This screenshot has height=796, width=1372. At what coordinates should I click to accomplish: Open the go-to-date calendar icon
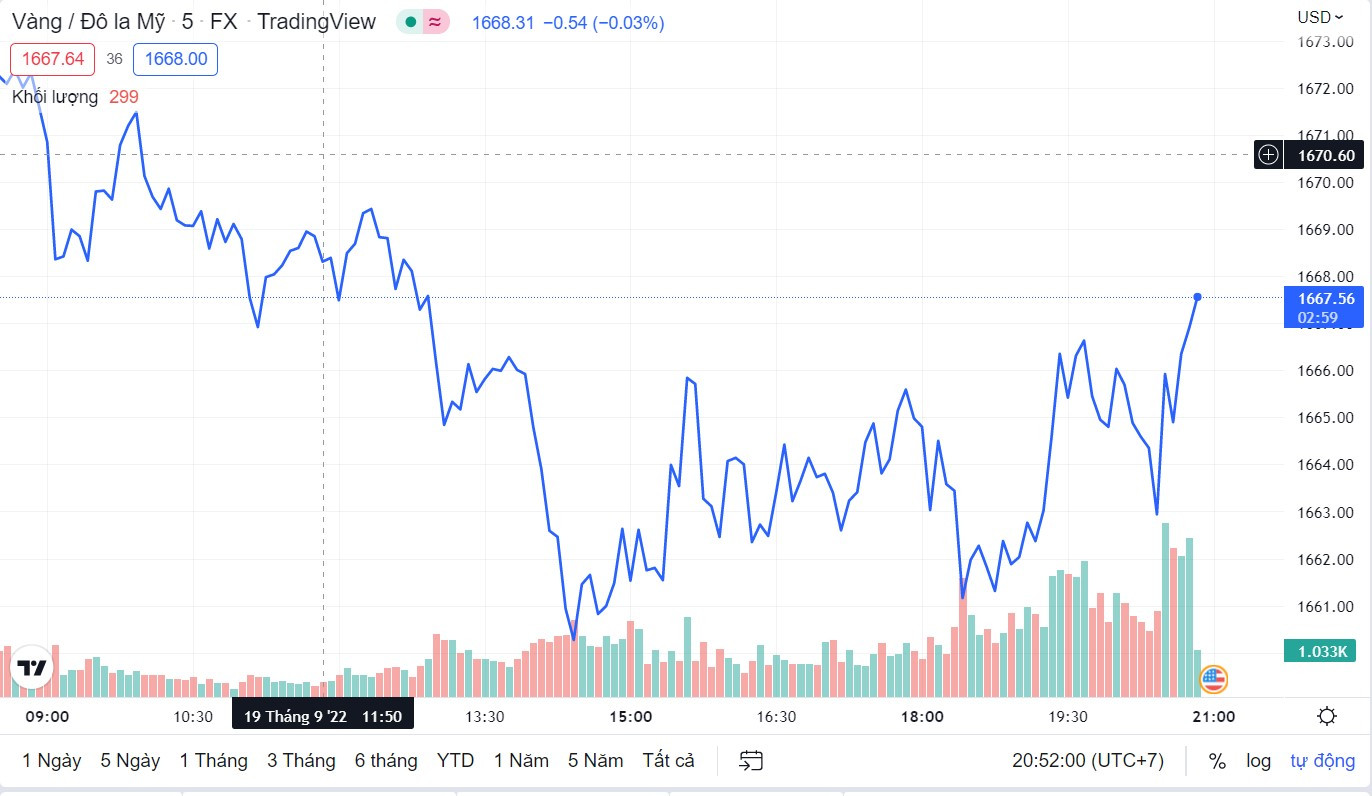pos(751,761)
